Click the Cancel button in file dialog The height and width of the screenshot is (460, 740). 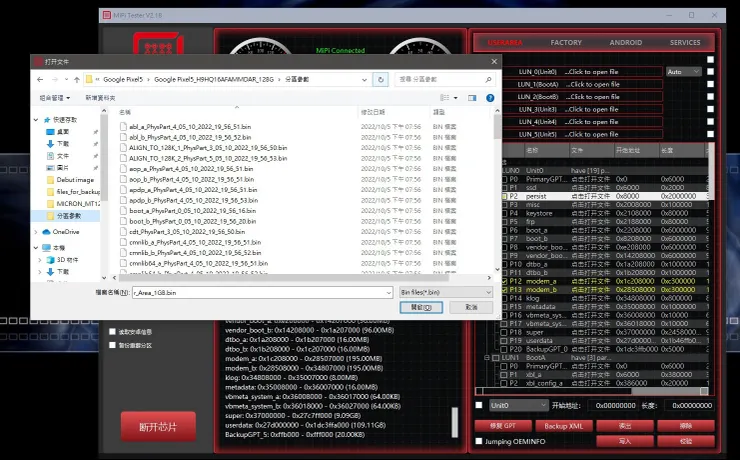click(471, 307)
